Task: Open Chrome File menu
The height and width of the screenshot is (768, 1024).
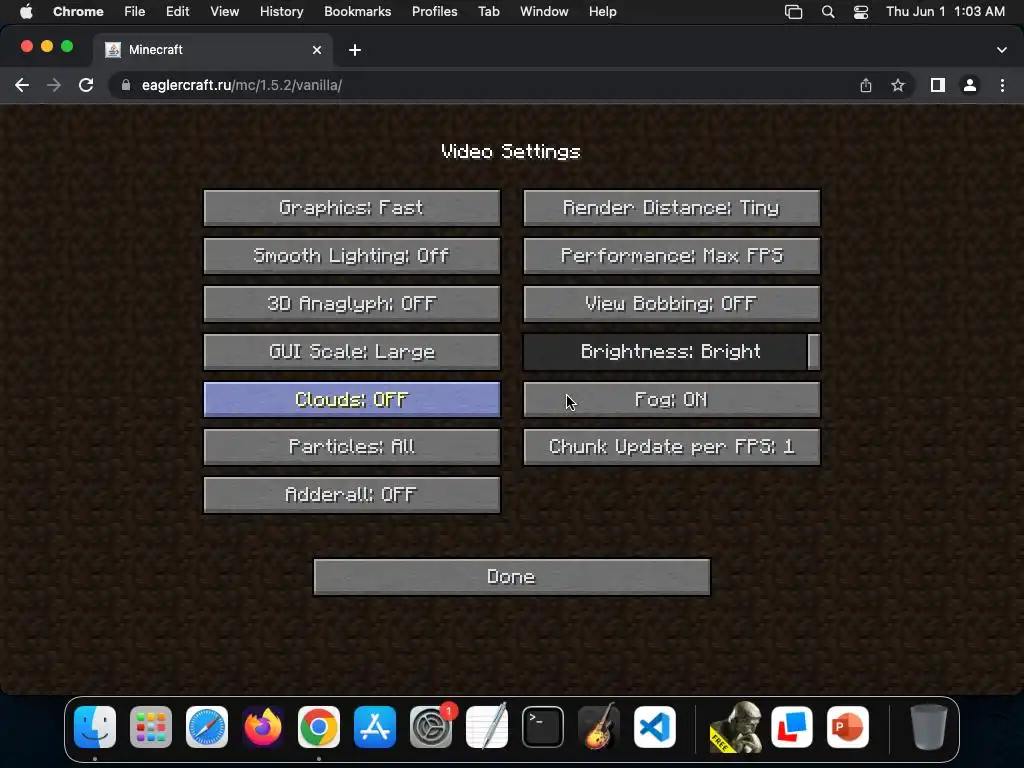Action: (x=135, y=12)
